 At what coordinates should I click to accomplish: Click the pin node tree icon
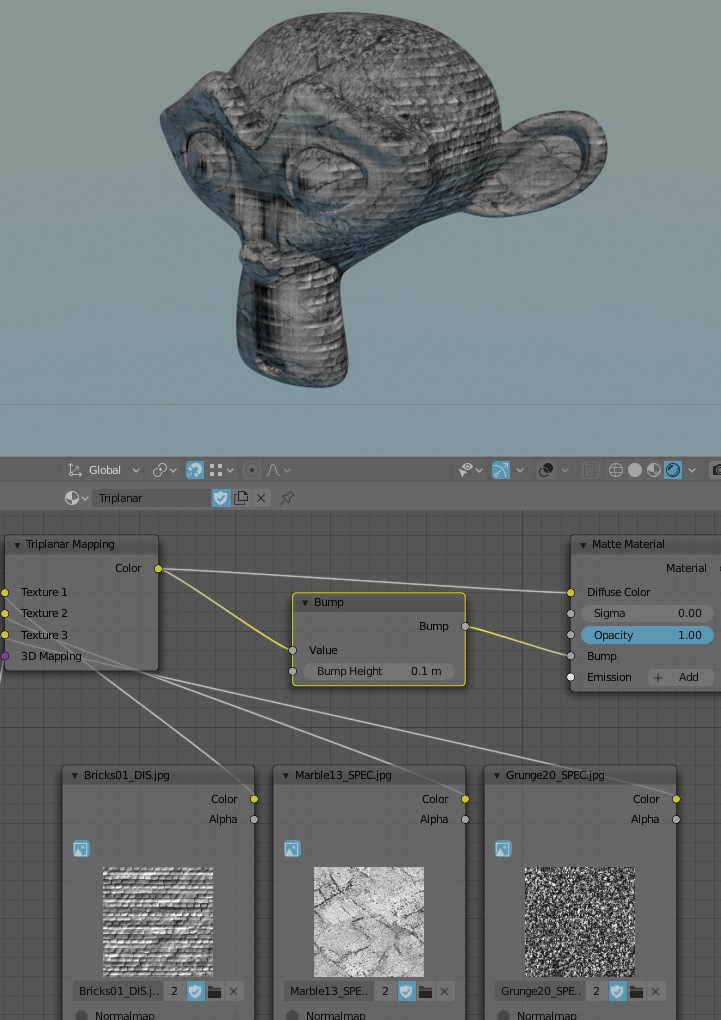tap(287, 498)
